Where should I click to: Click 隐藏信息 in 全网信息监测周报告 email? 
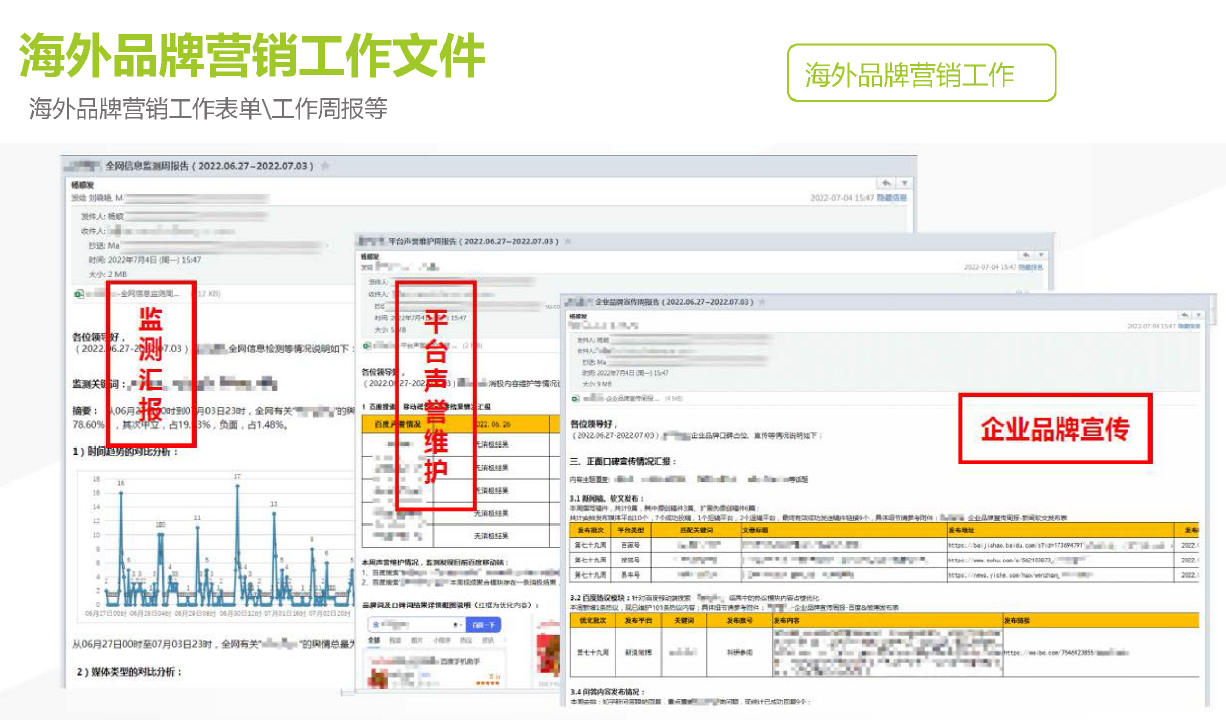893,198
